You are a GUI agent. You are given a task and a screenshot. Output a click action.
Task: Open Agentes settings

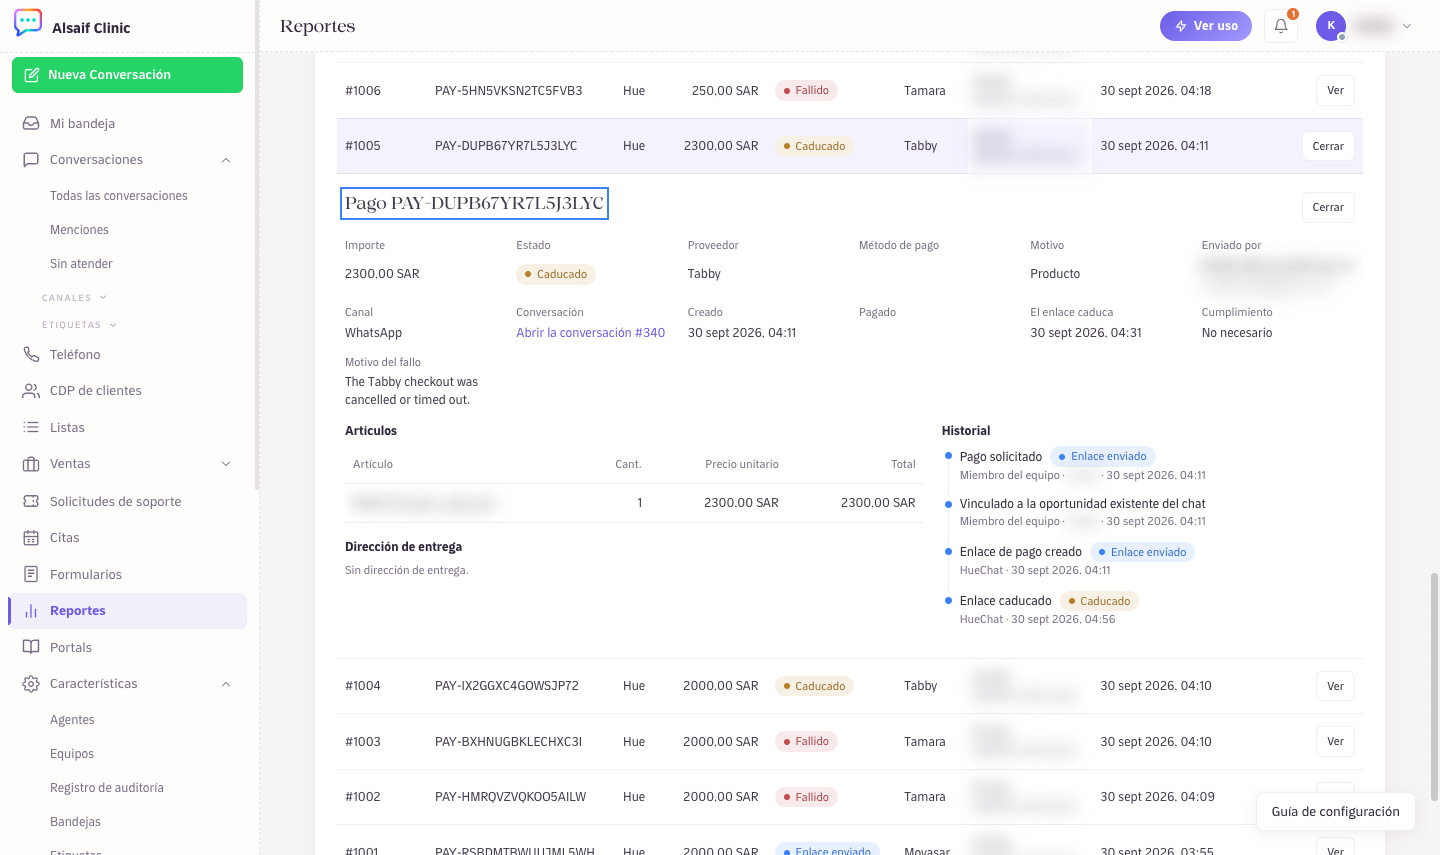(x=72, y=720)
